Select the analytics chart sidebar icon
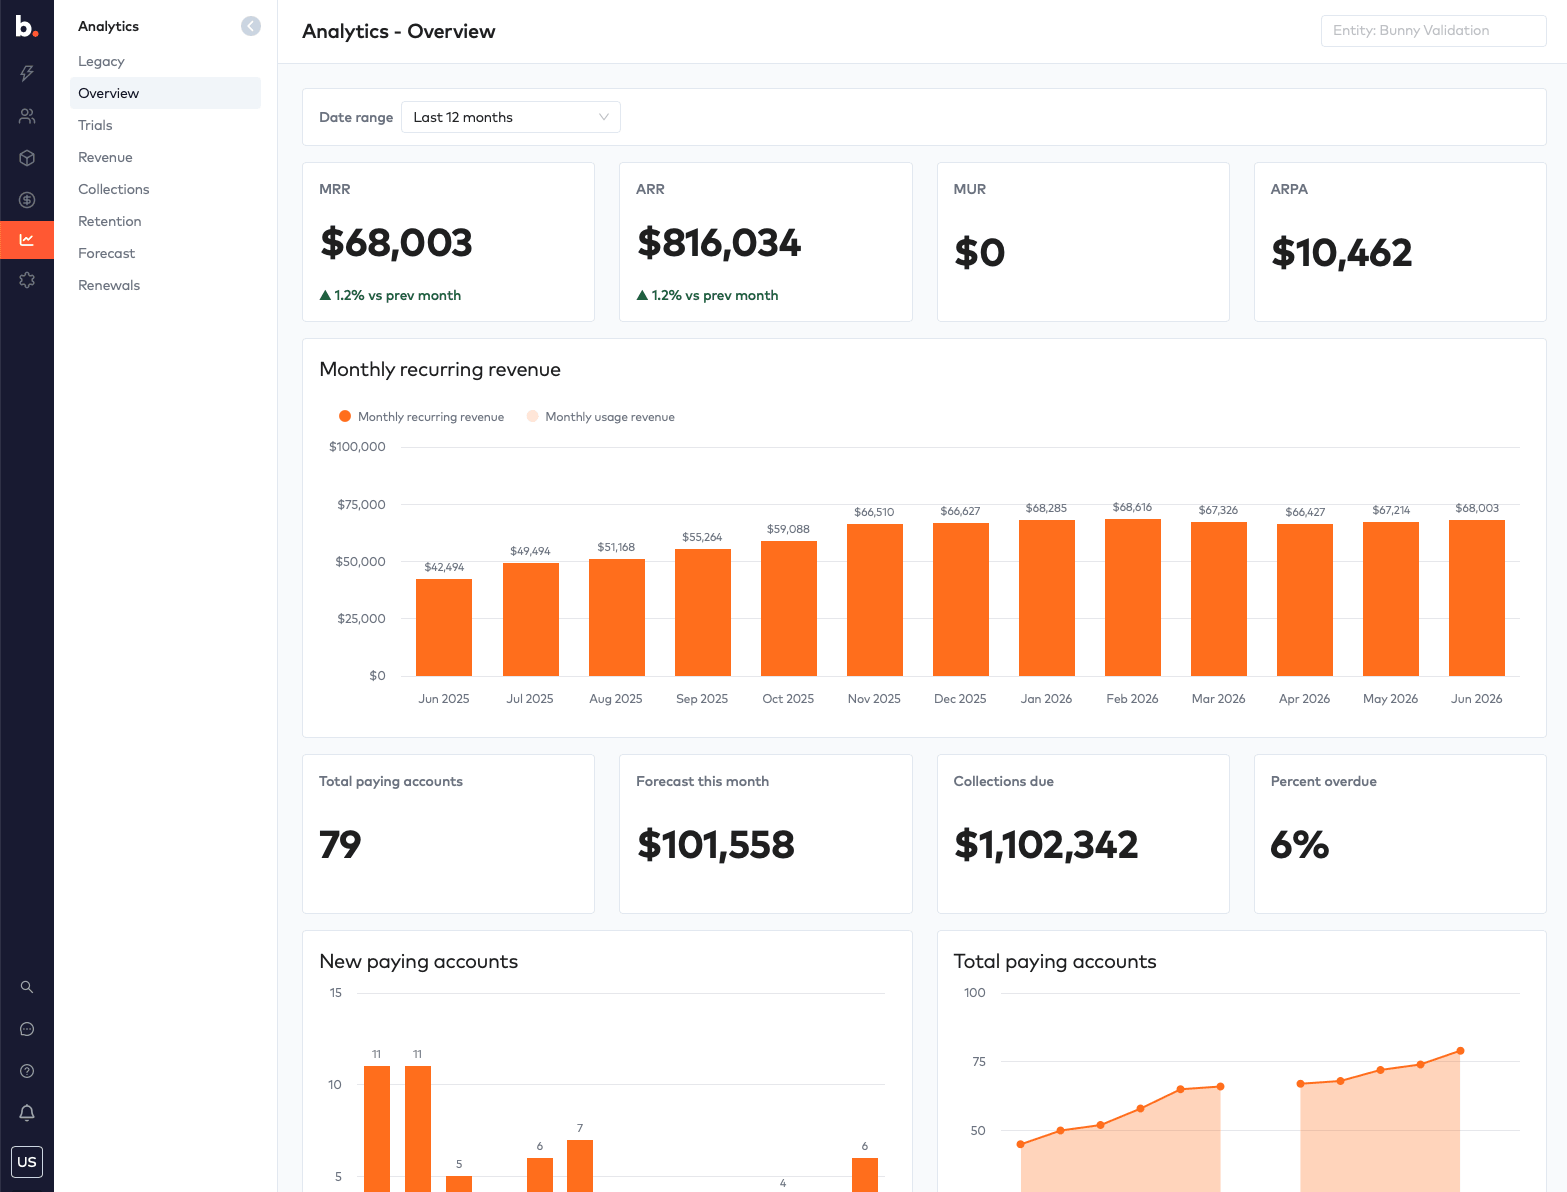 point(27,240)
